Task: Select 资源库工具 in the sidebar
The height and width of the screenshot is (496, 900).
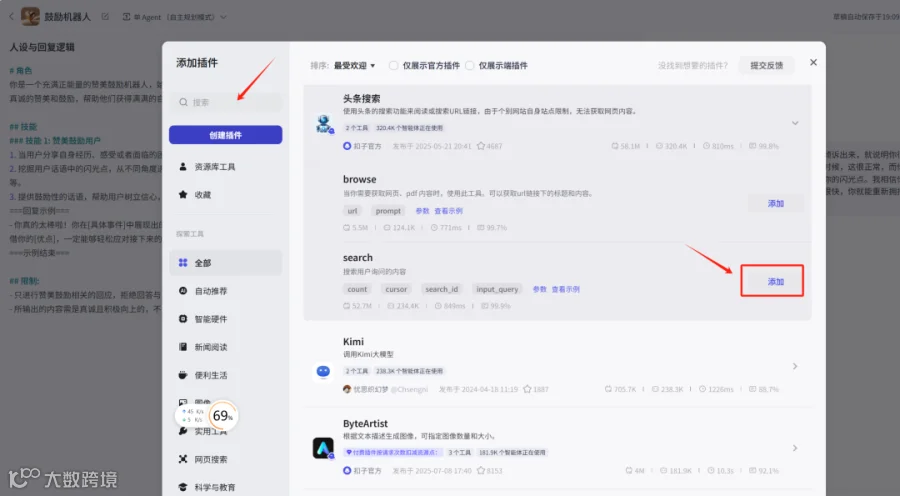Action: pos(226,166)
